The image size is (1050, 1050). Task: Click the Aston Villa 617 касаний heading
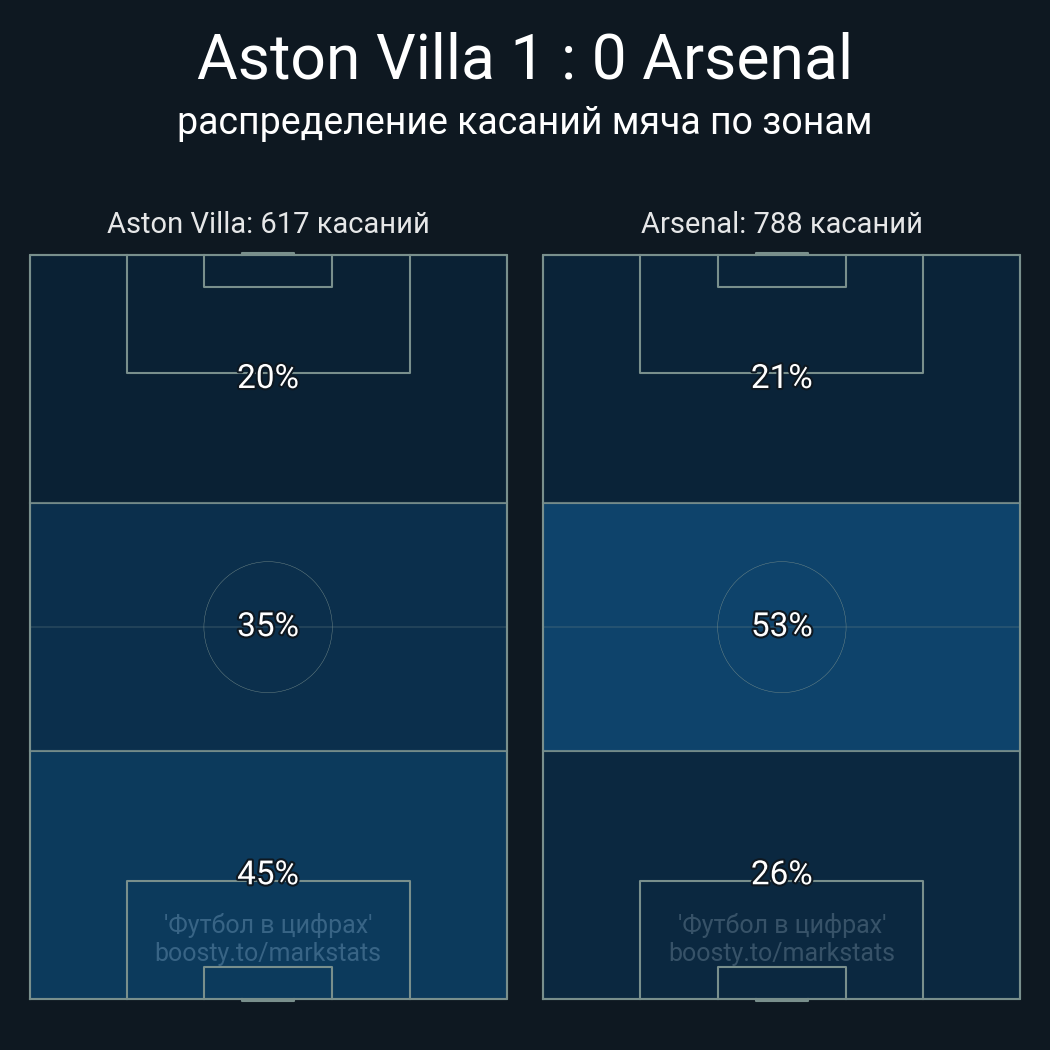coord(268,222)
